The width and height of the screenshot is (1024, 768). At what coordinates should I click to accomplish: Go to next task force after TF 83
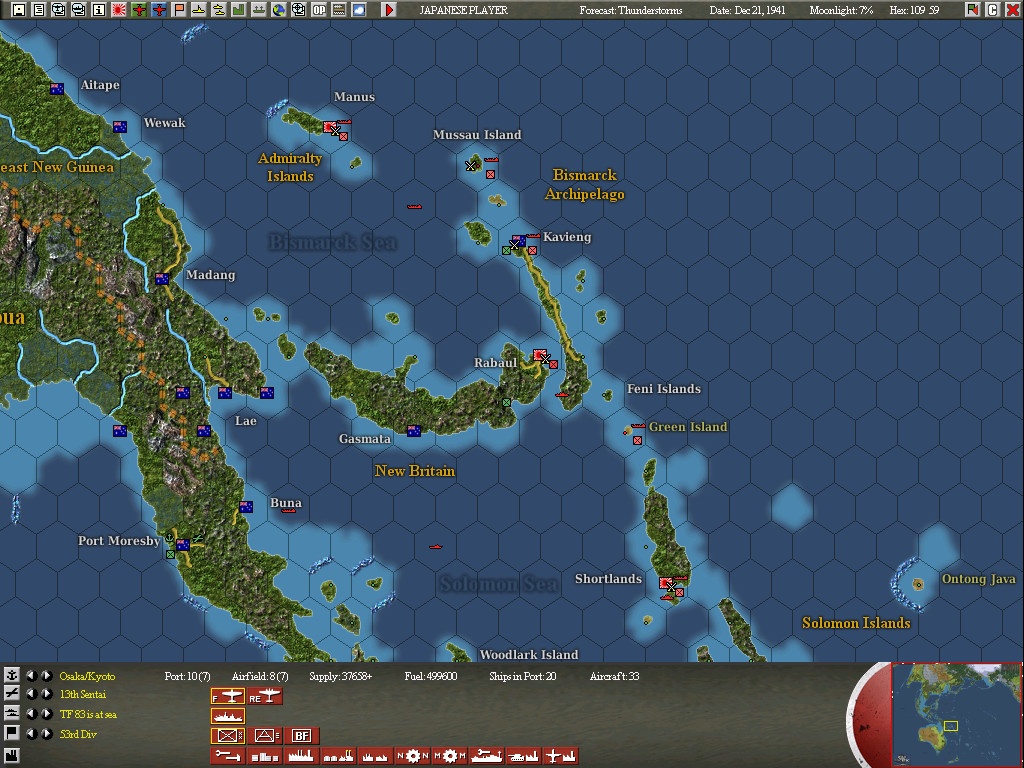pos(46,714)
